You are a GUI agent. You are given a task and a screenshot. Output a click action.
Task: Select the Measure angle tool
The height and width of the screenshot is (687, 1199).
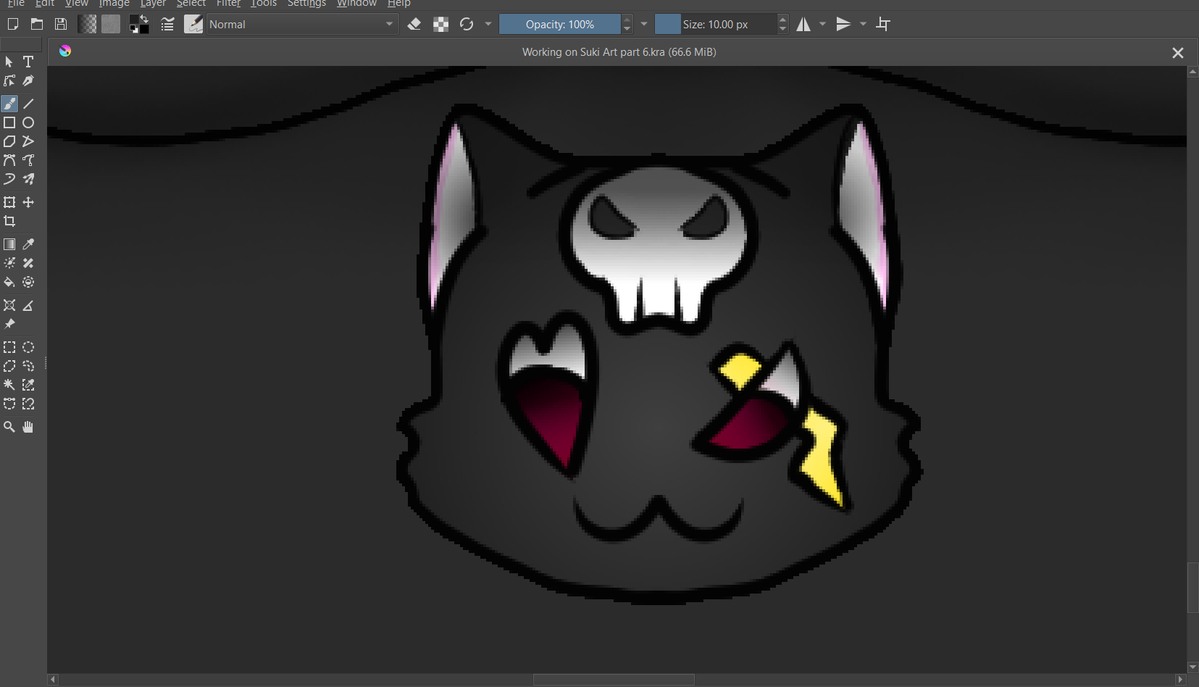[x=28, y=305]
